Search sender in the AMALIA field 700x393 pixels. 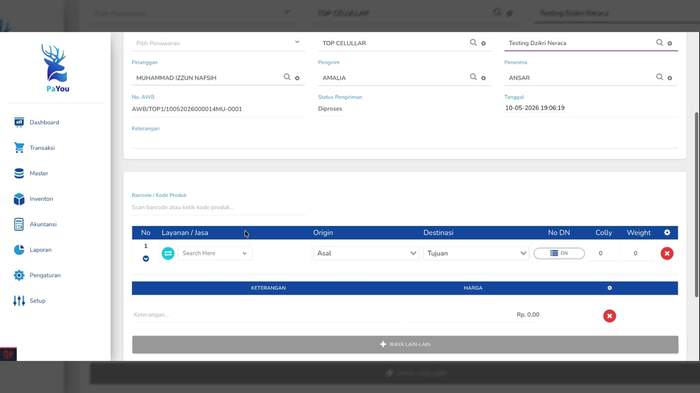click(x=473, y=77)
